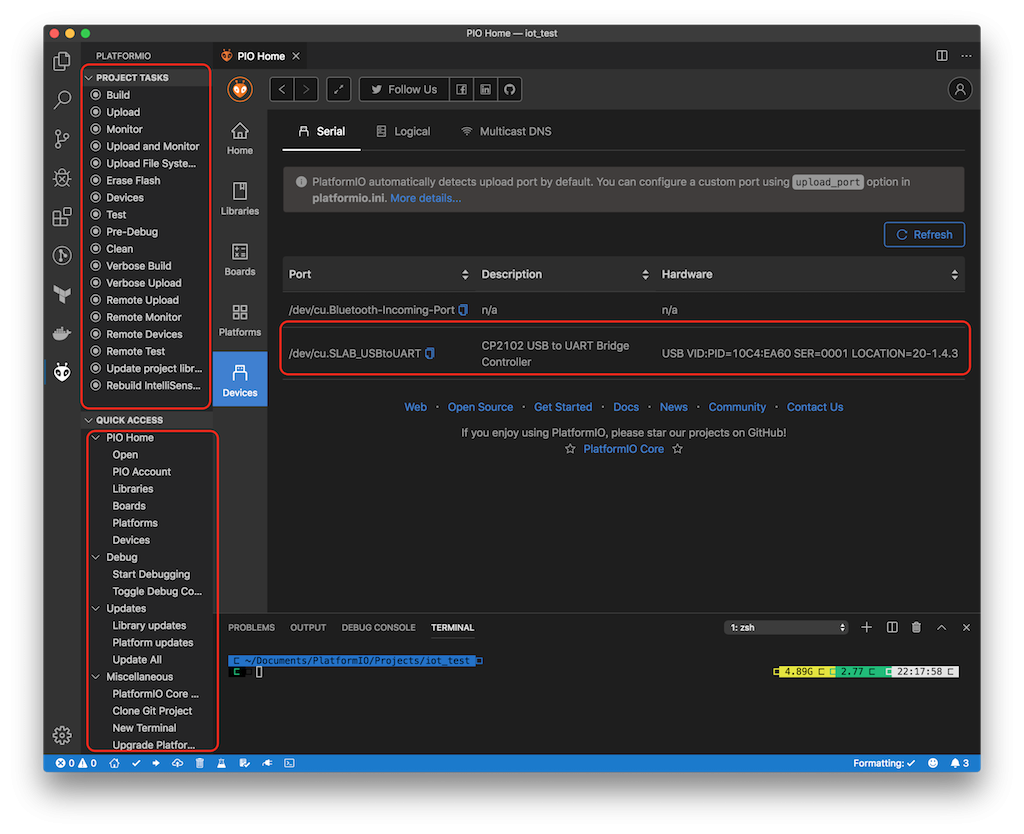Screen dimensions: 1024x834
Task: Open the Debug view (bug icon)
Action: pos(62,178)
